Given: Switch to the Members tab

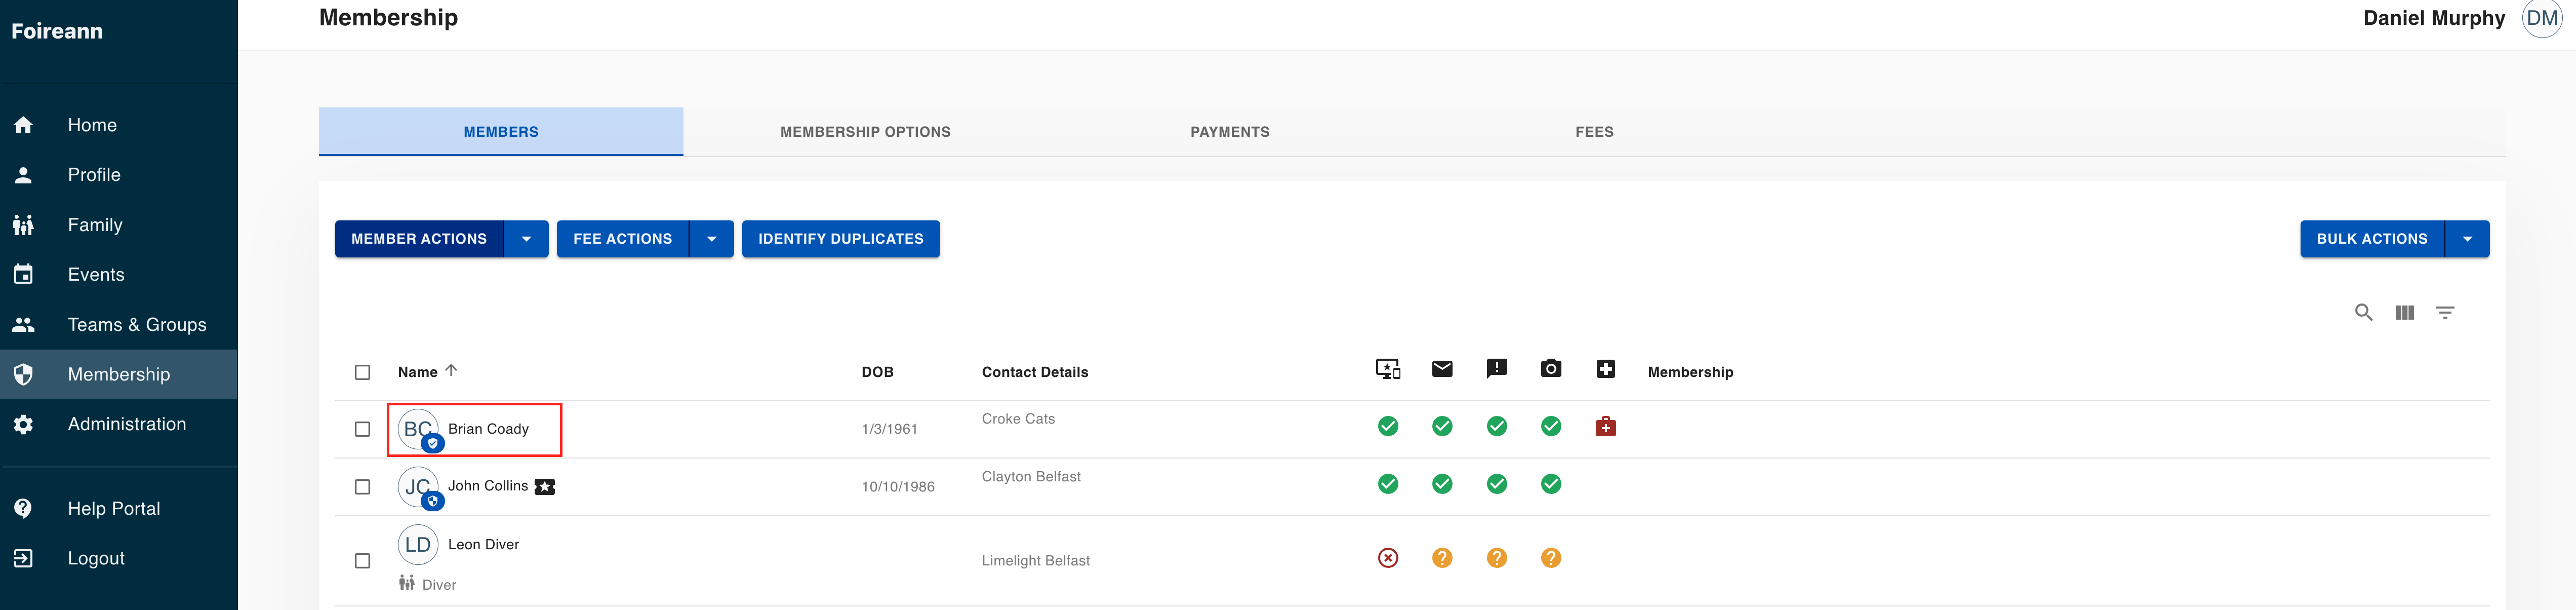Looking at the screenshot, I should point(501,132).
